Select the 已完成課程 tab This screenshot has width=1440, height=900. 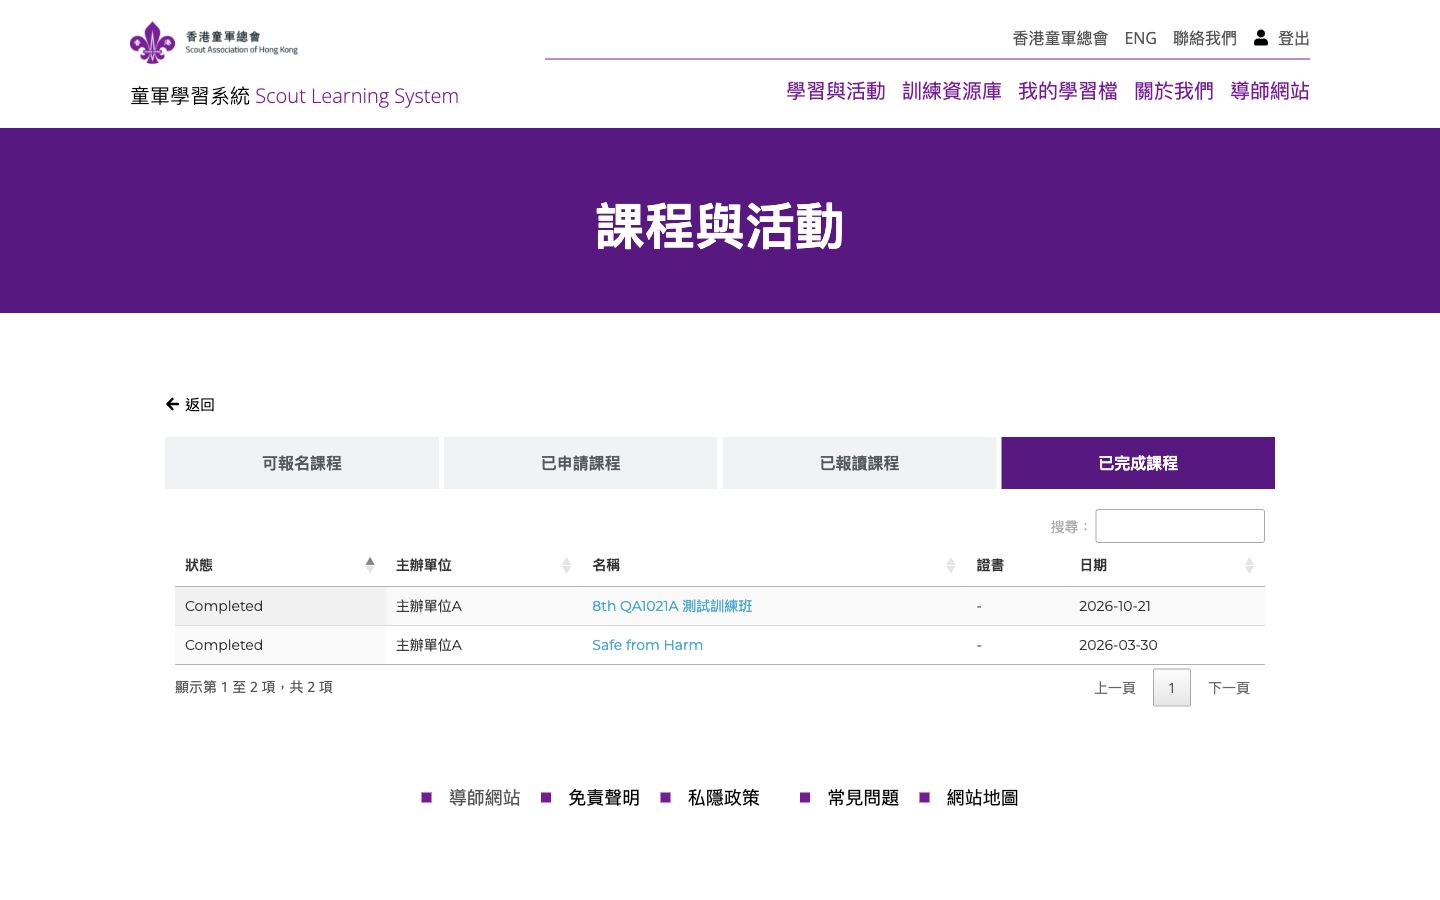pos(1138,463)
